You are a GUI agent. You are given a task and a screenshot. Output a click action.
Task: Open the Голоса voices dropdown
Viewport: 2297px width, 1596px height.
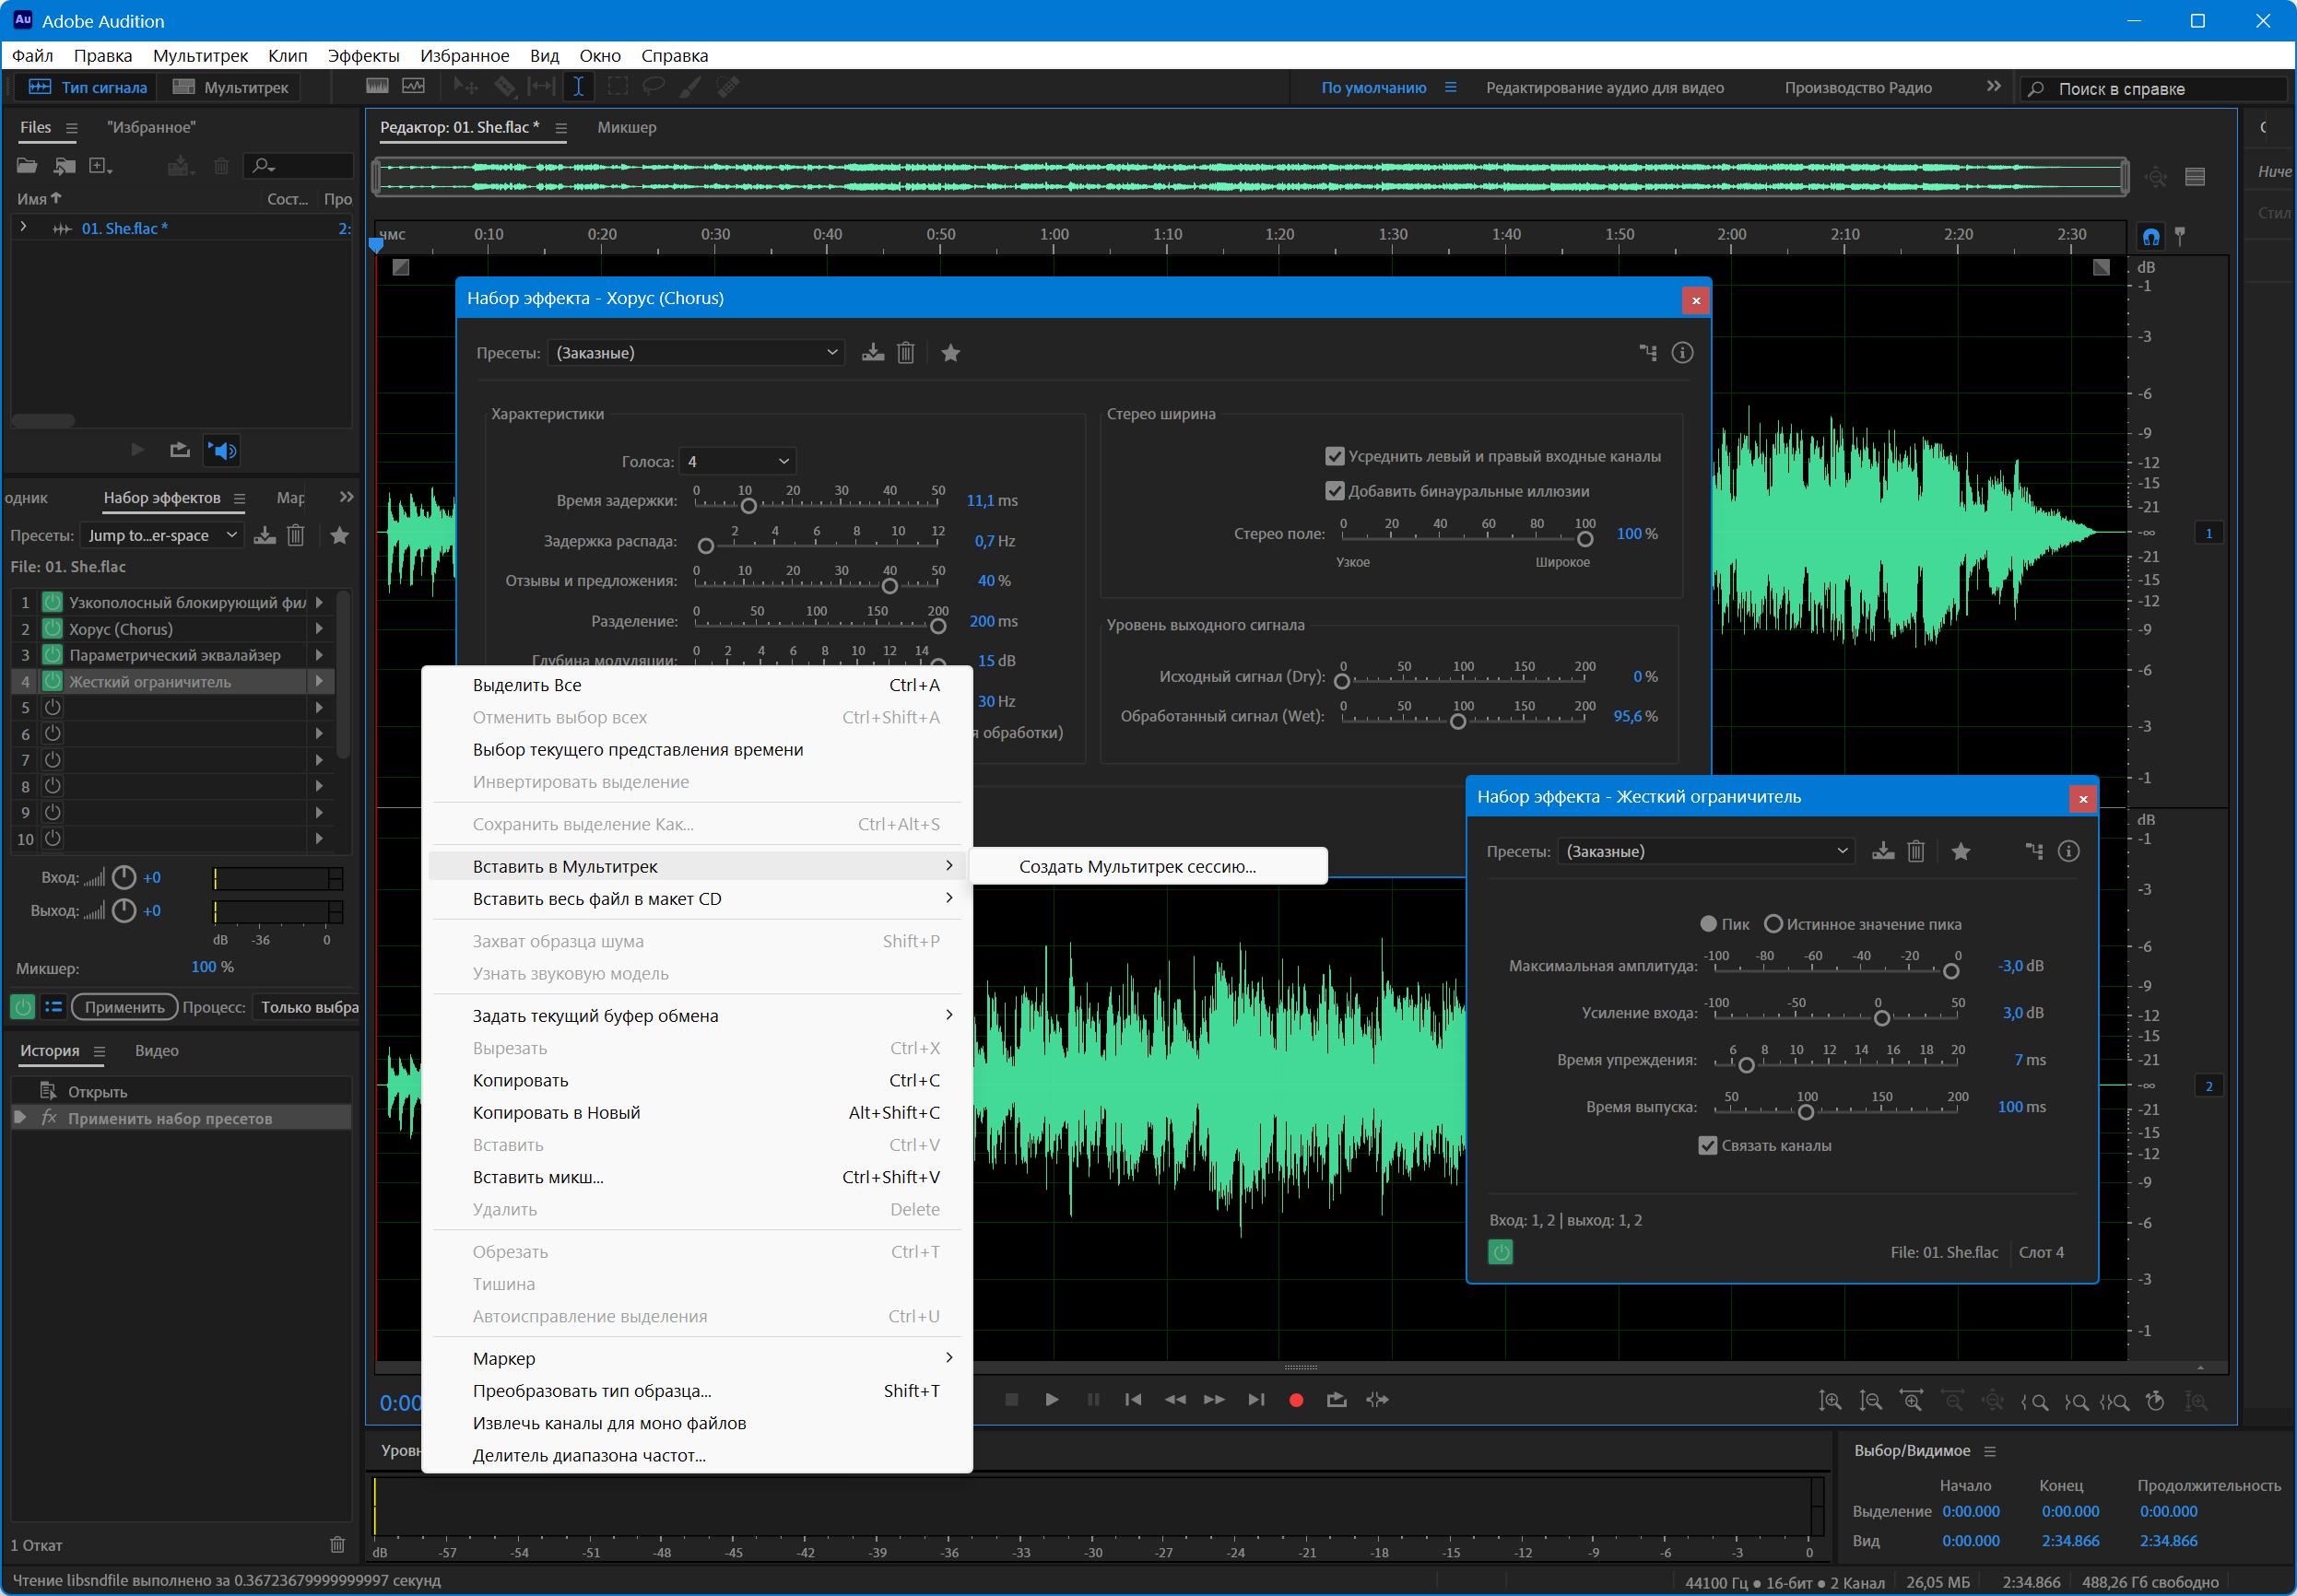[x=737, y=461]
